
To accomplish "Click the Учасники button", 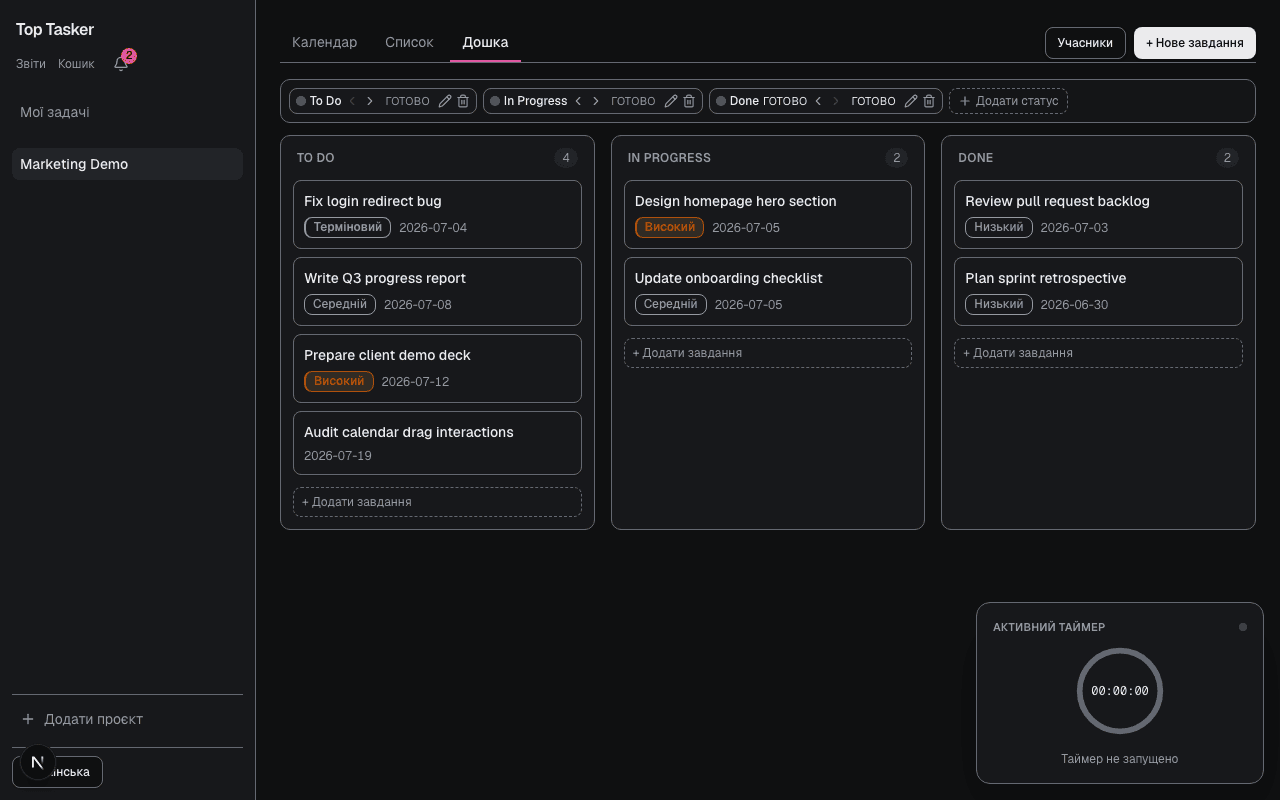I will [x=1085, y=43].
